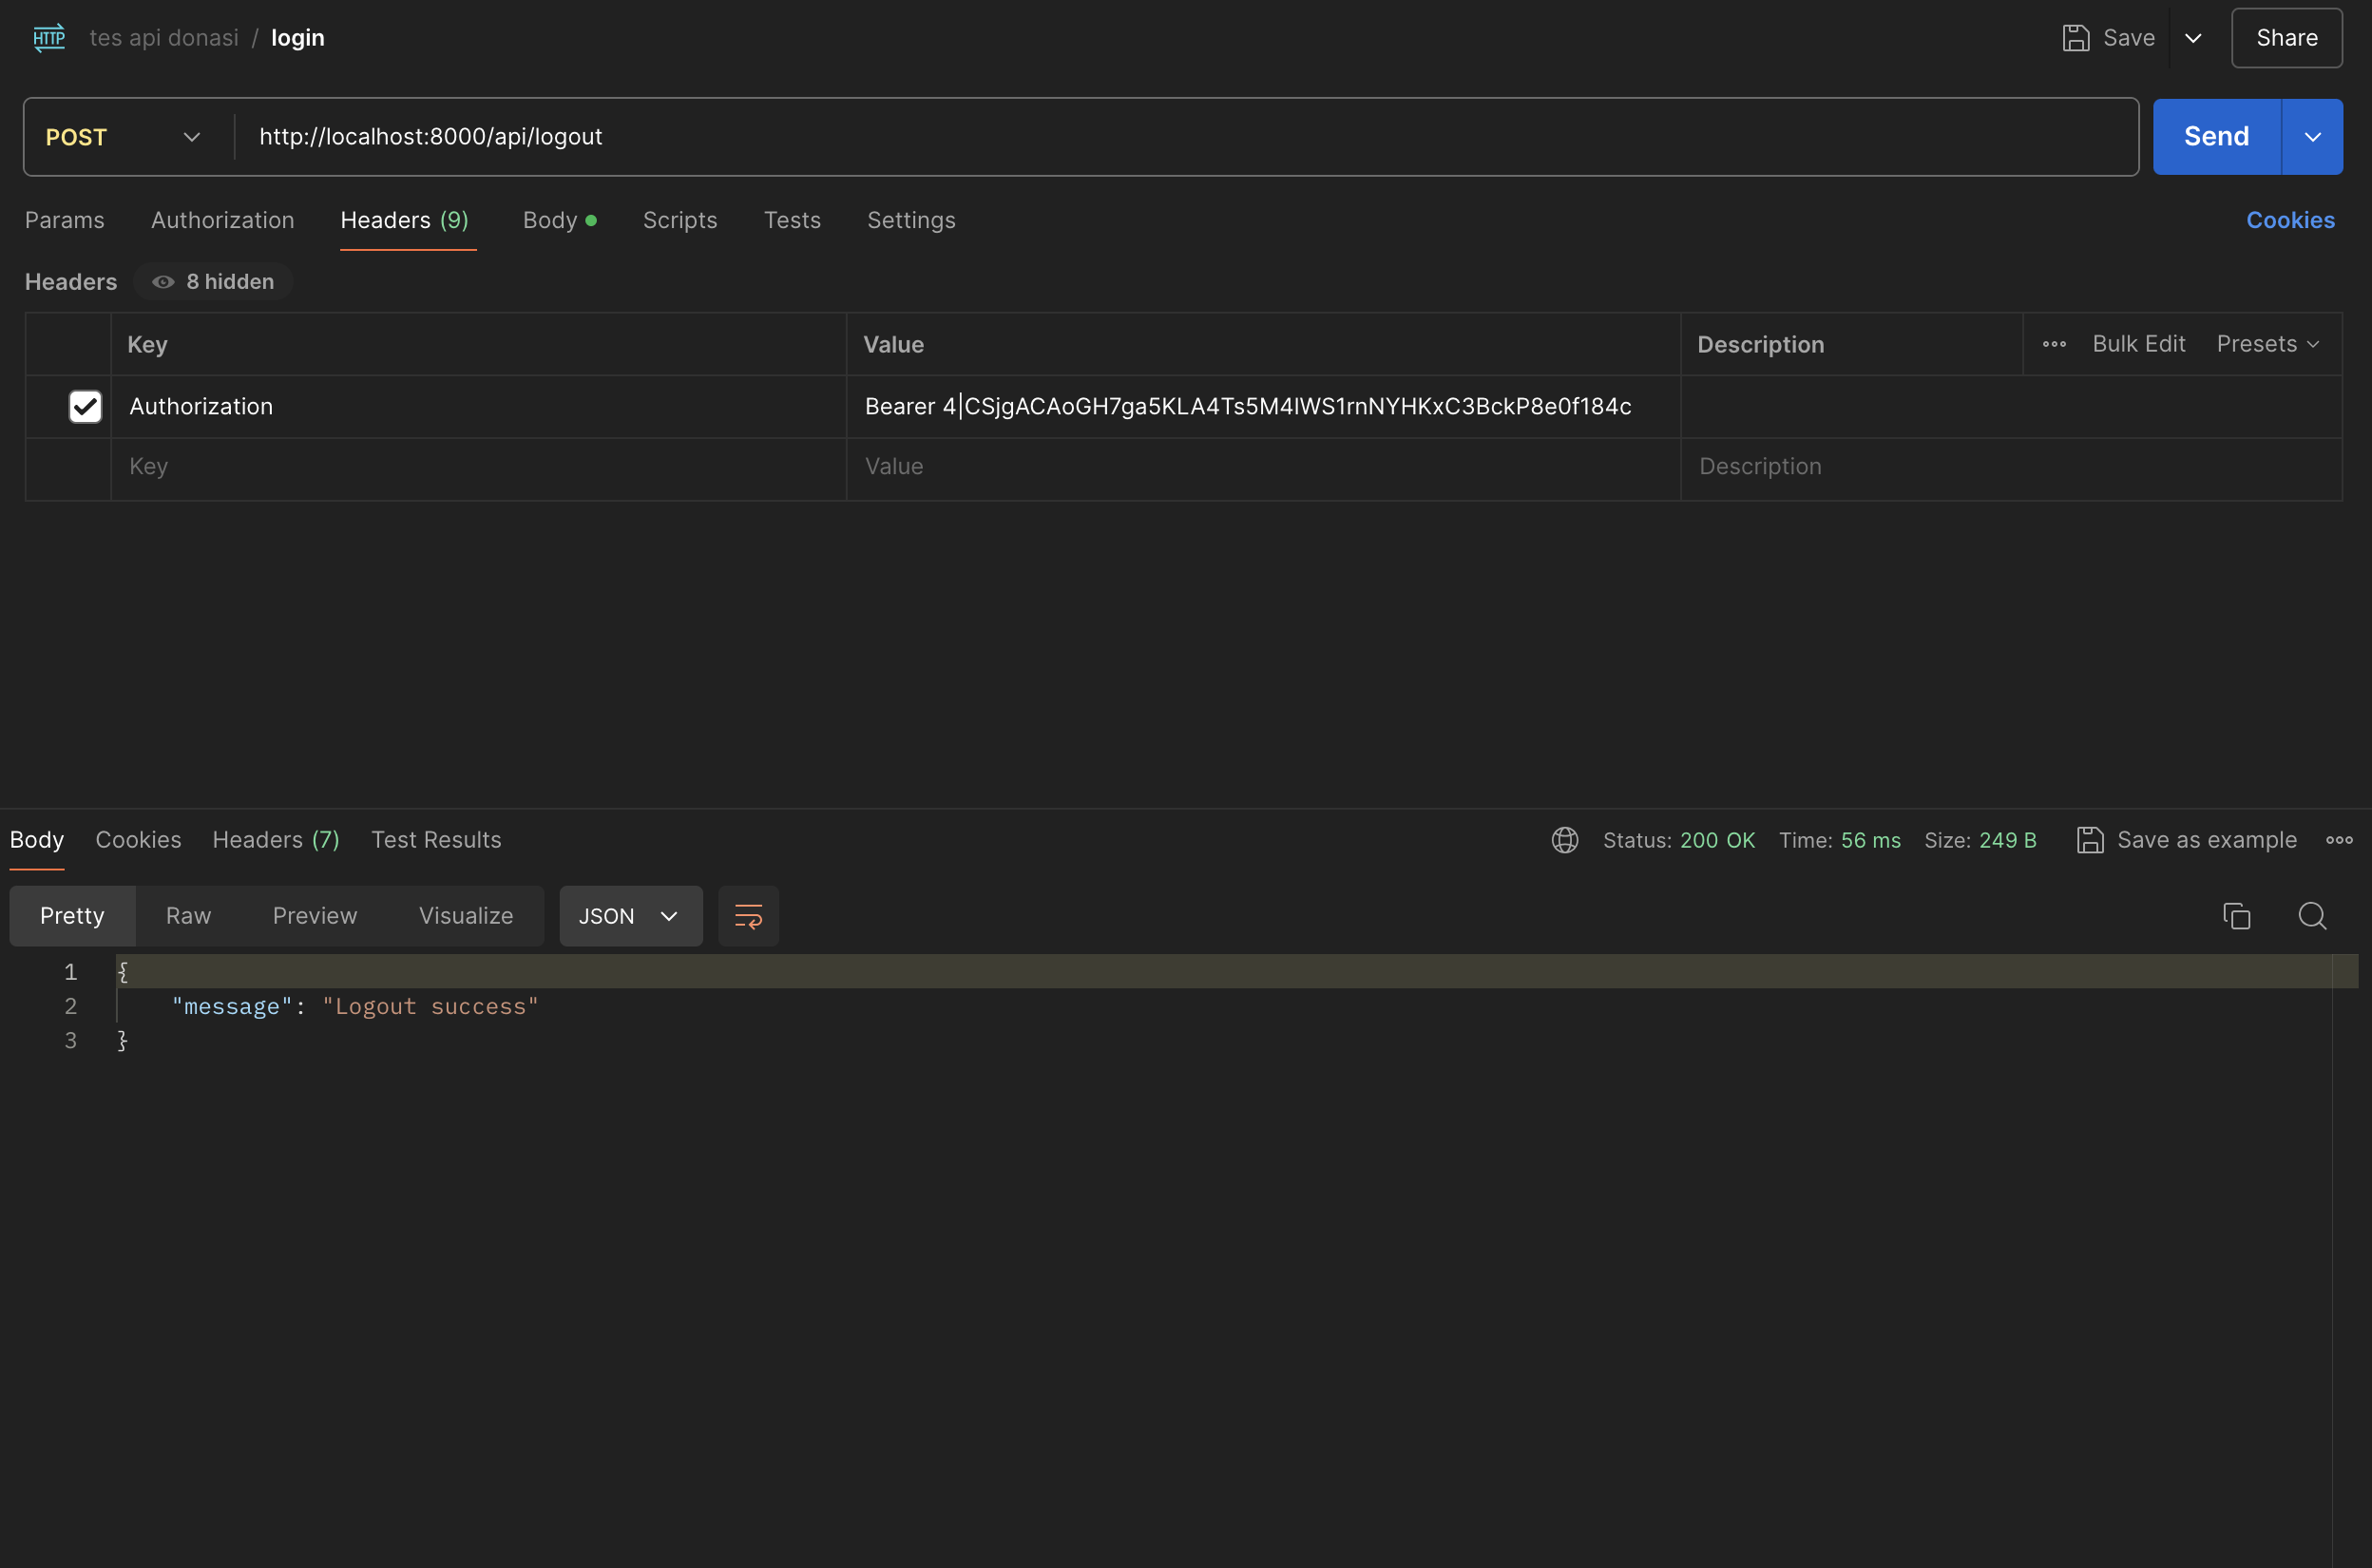Select the Headers (9) request tab
This screenshot has height=1568, width=2372.
405,220
